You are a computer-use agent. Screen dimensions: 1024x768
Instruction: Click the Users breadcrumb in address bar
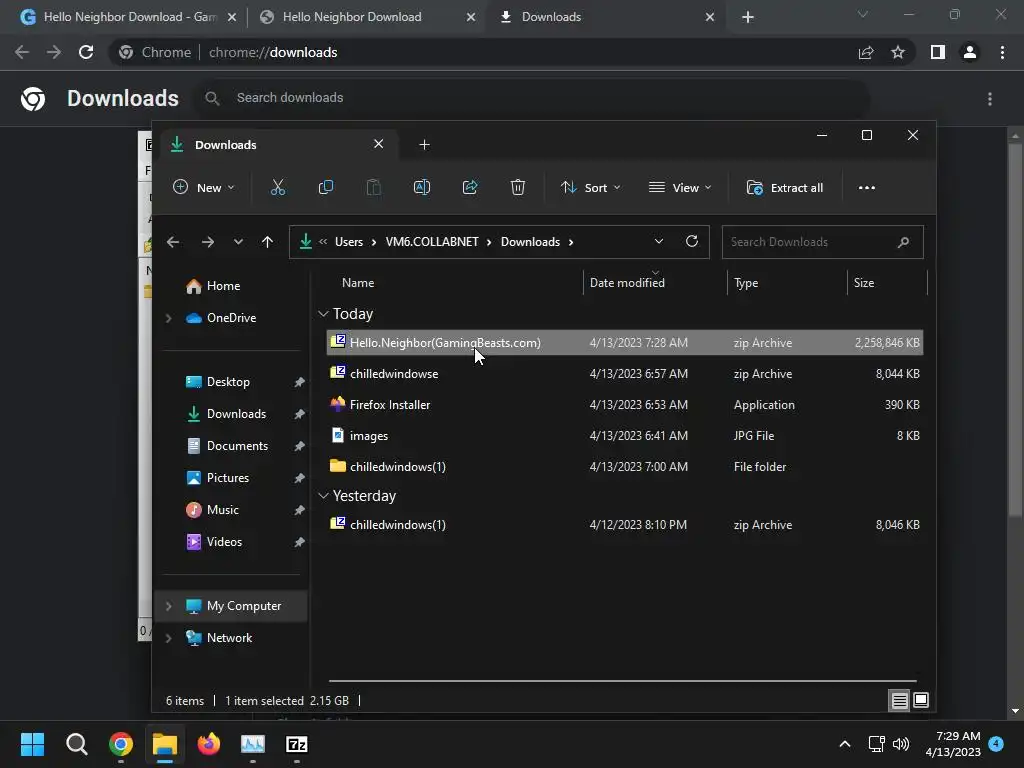point(349,242)
